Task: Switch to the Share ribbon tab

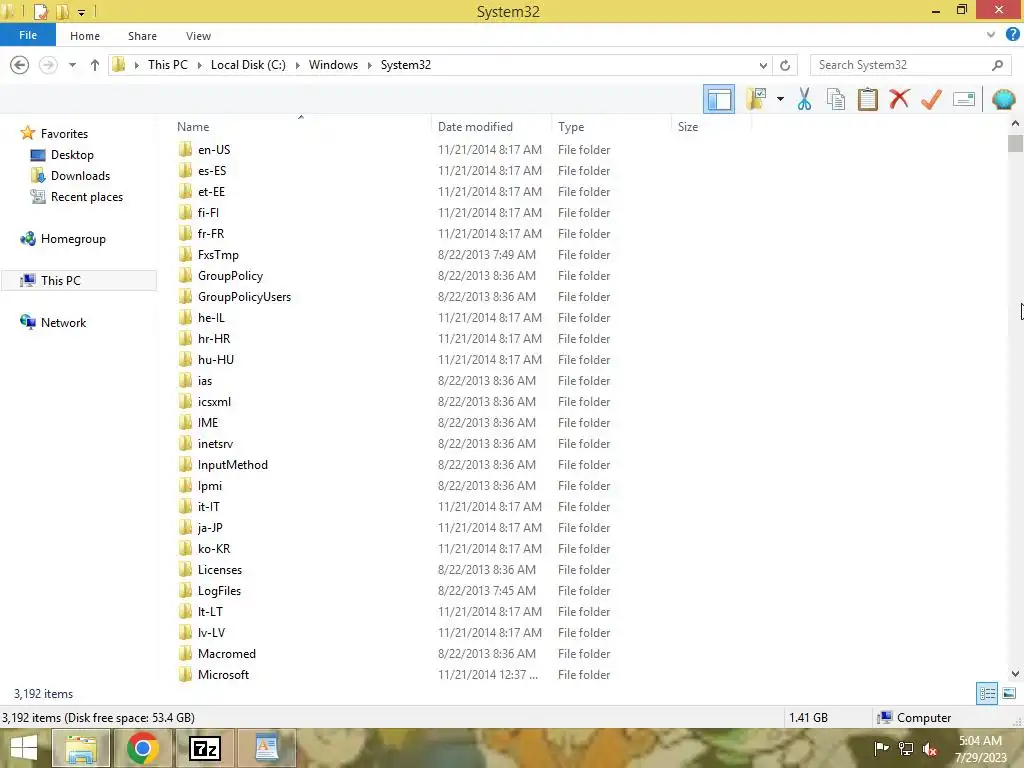Action: [x=142, y=36]
